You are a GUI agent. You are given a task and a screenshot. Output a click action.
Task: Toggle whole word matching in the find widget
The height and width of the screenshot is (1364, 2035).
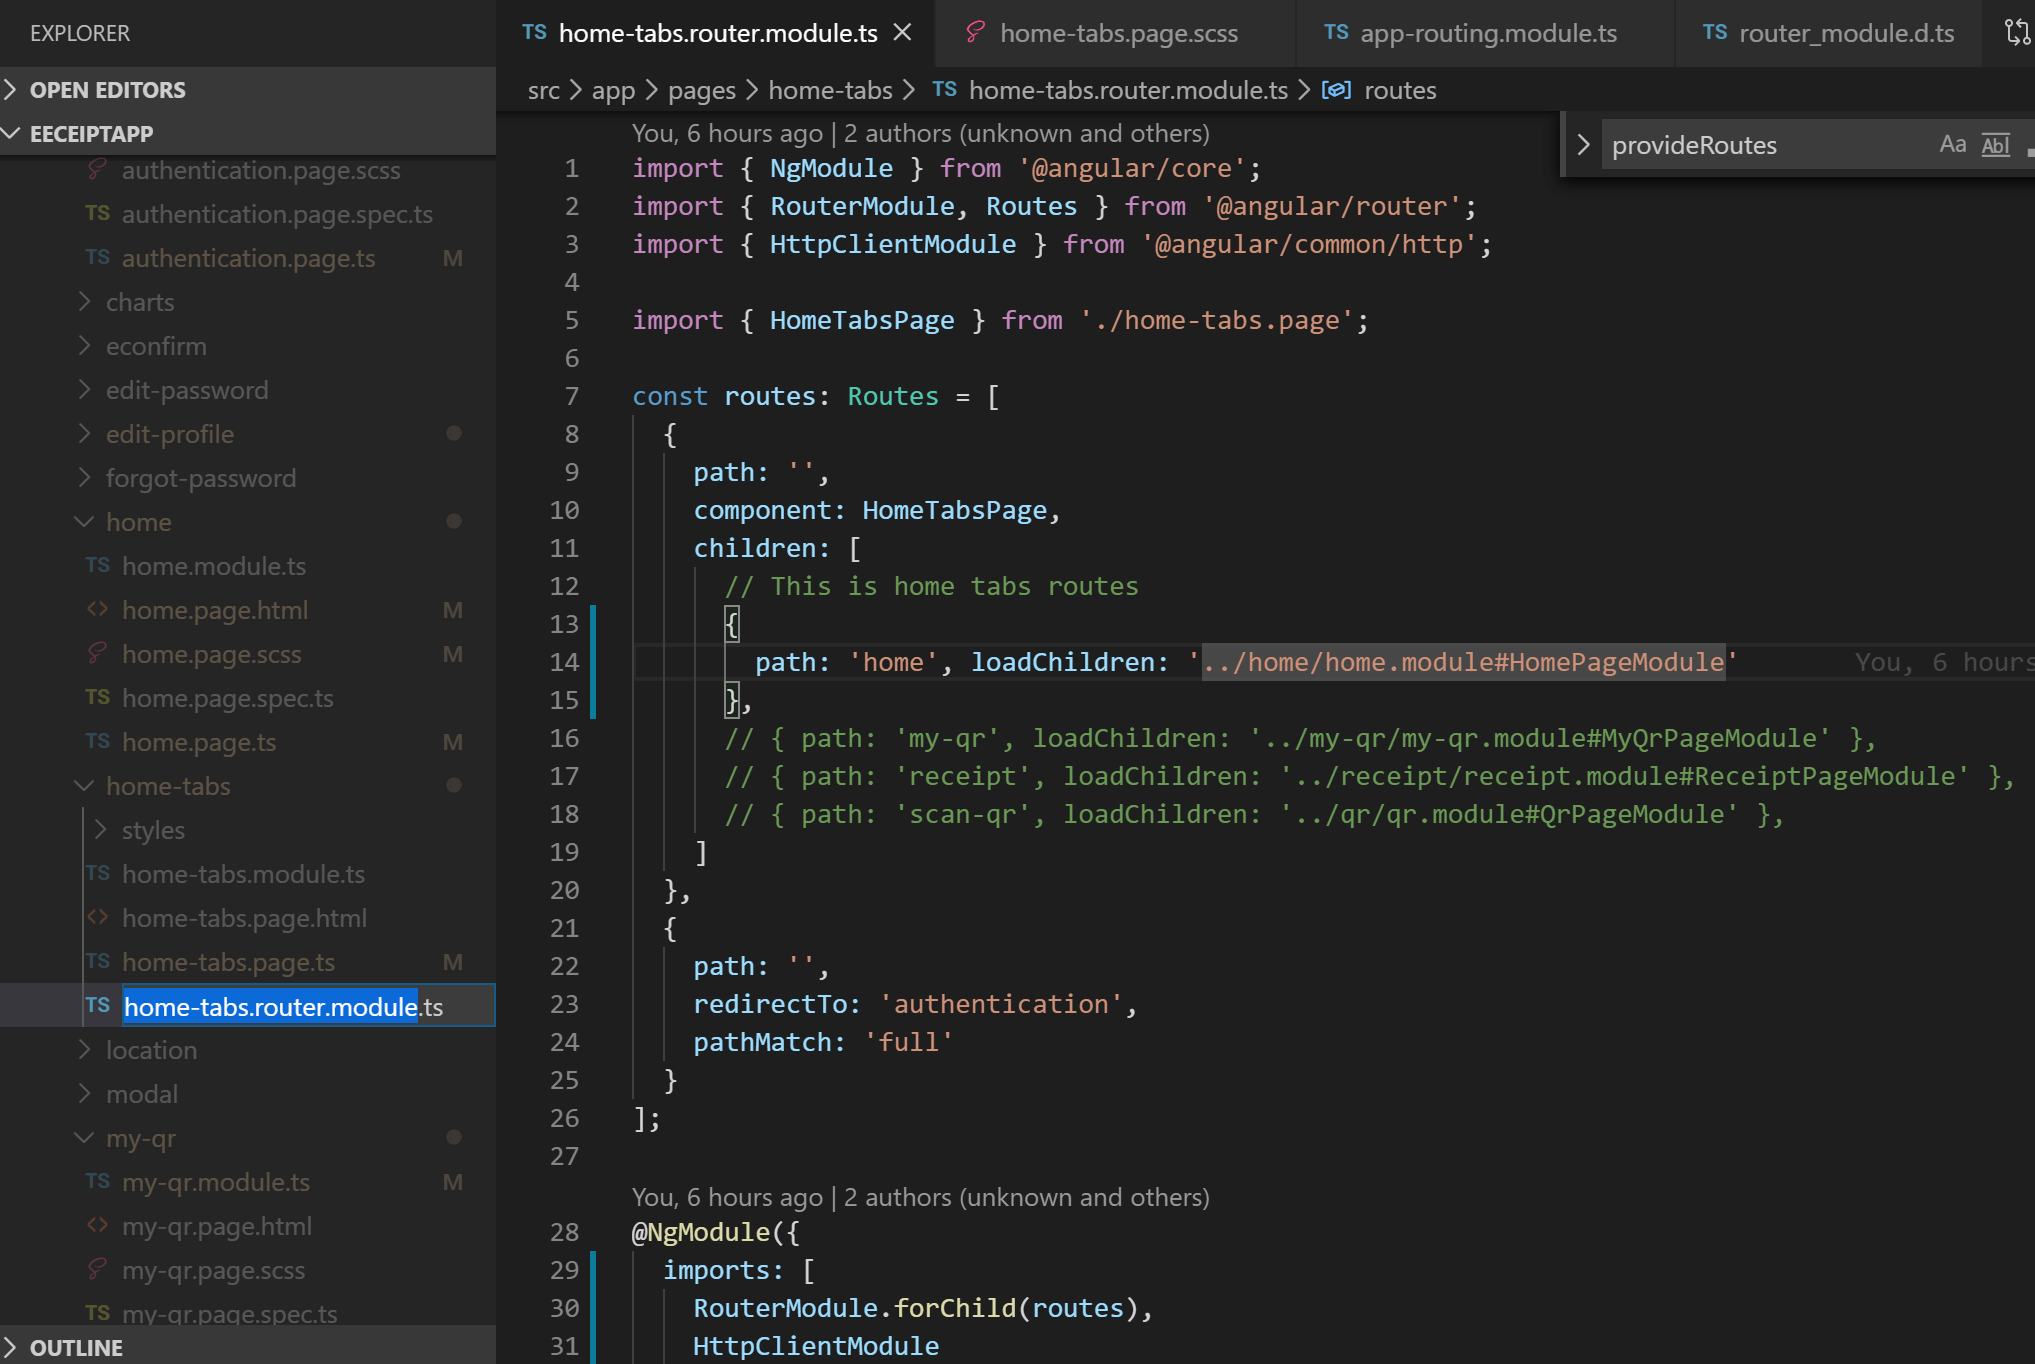(1994, 144)
